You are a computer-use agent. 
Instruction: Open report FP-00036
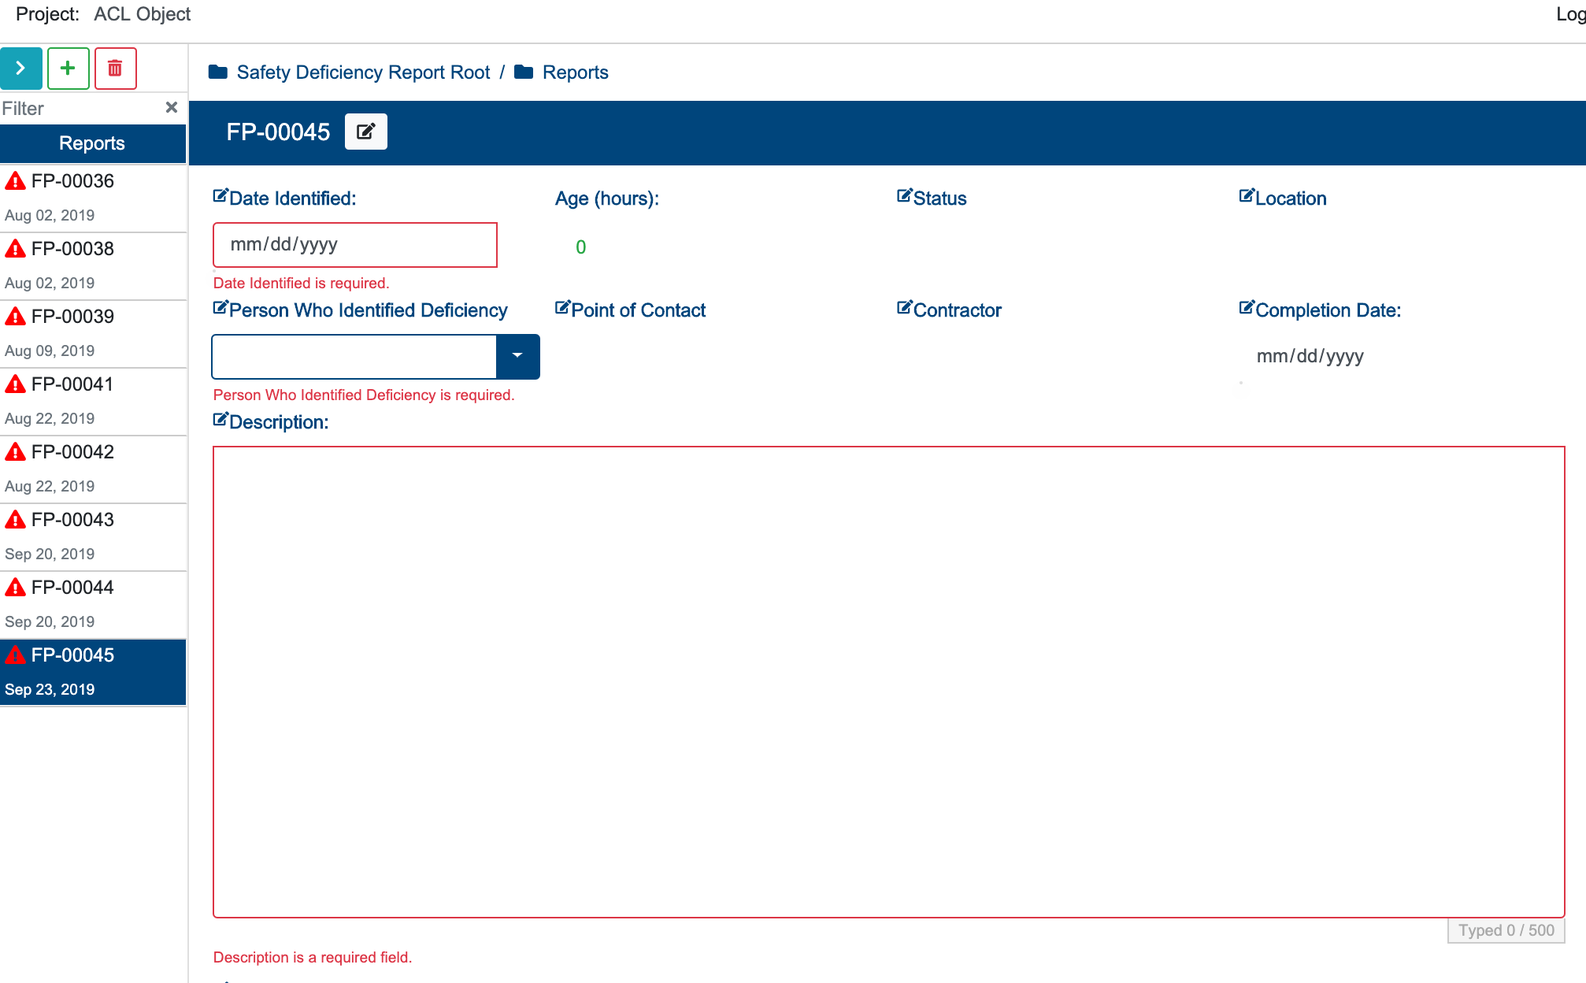(93, 198)
